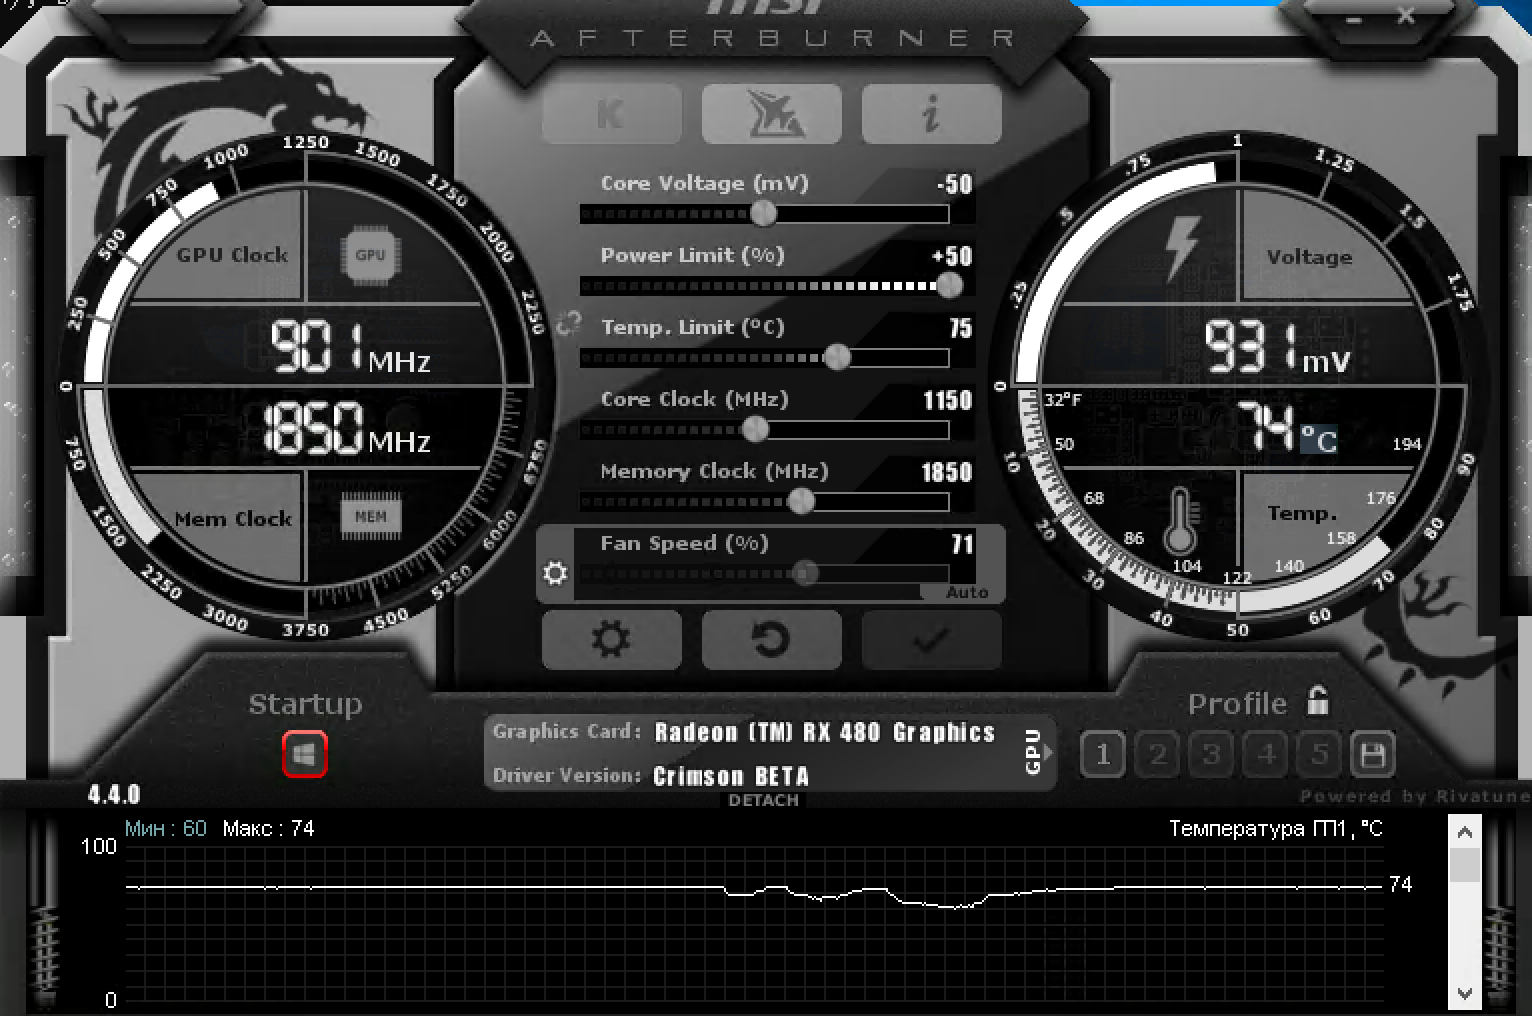Click the MEM chip icon in left gauge
This screenshot has width=1532, height=1016.
click(370, 516)
